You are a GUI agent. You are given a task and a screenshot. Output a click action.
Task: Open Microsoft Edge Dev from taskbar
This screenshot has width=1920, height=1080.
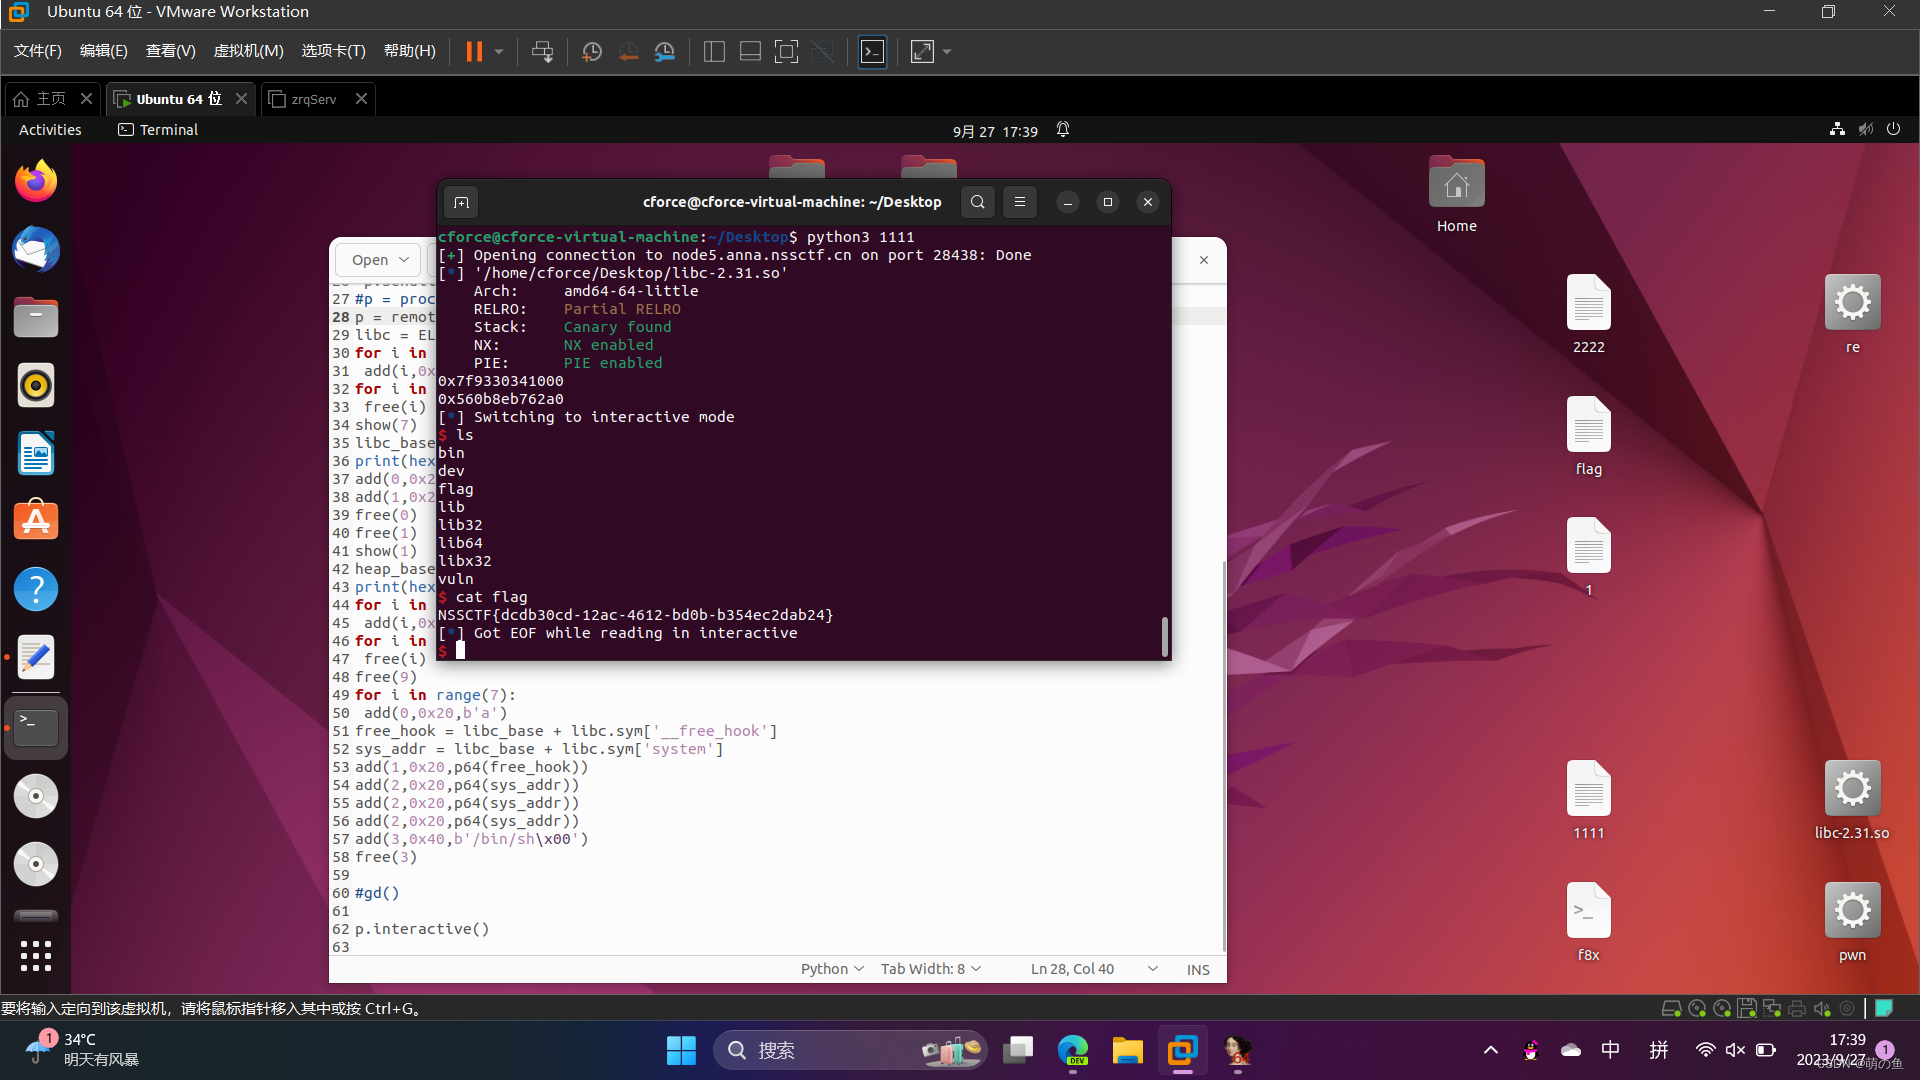click(x=1073, y=1050)
